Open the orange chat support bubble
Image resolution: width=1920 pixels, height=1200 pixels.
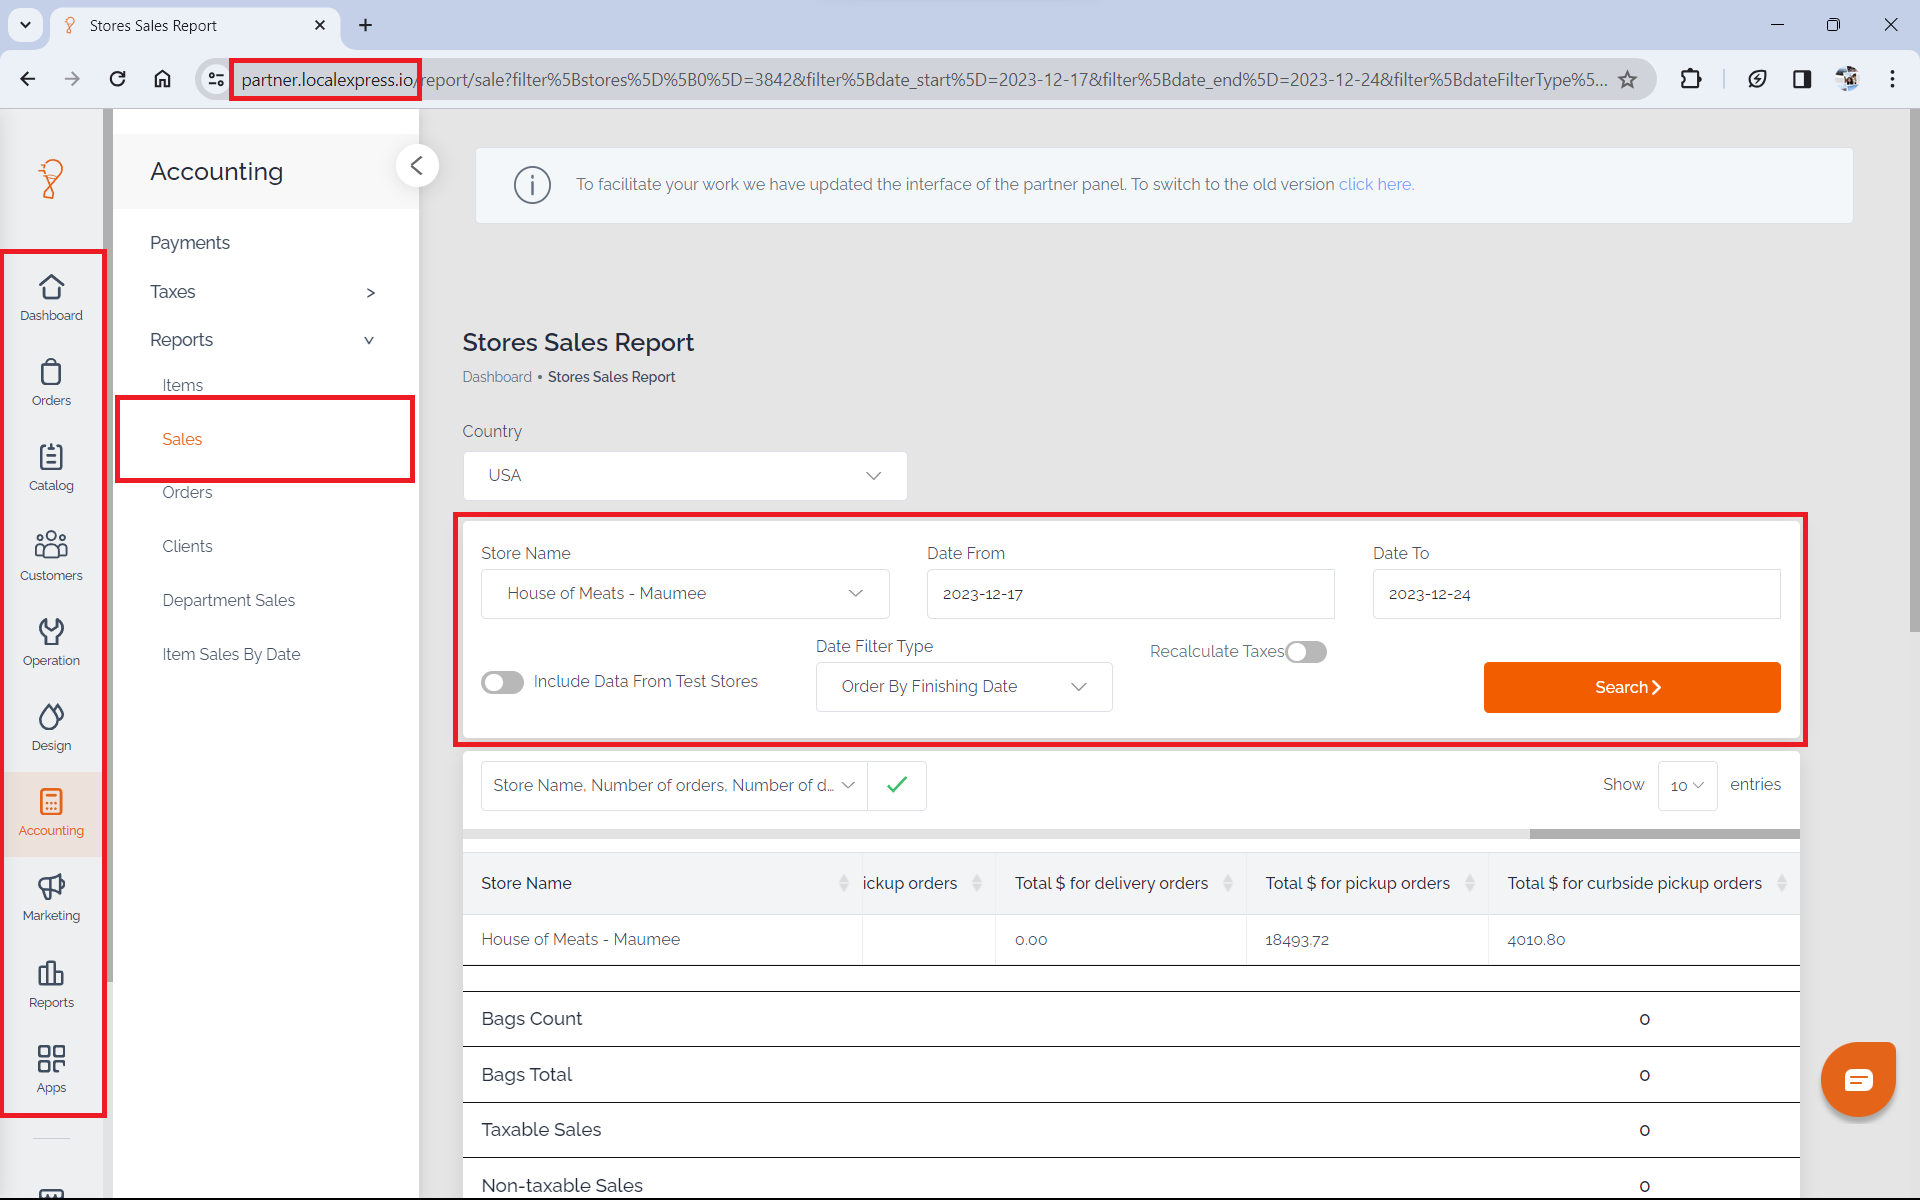tap(1858, 1079)
